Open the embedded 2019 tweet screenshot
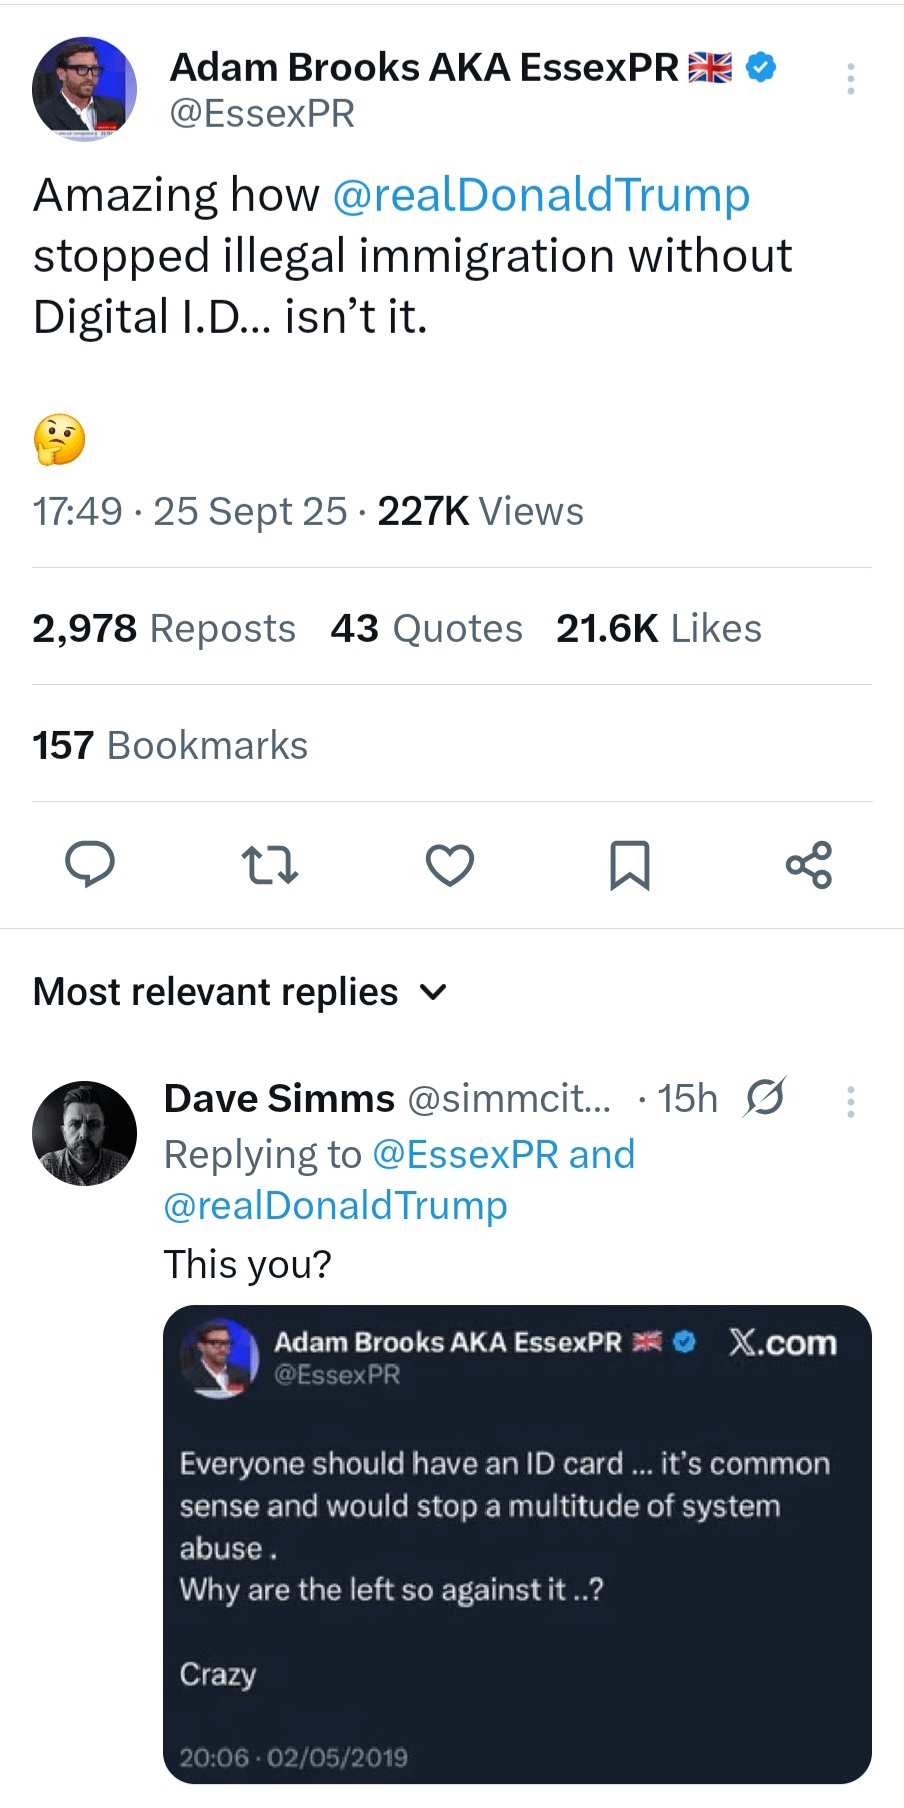The image size is (904, 1808). click(517, 1544)
